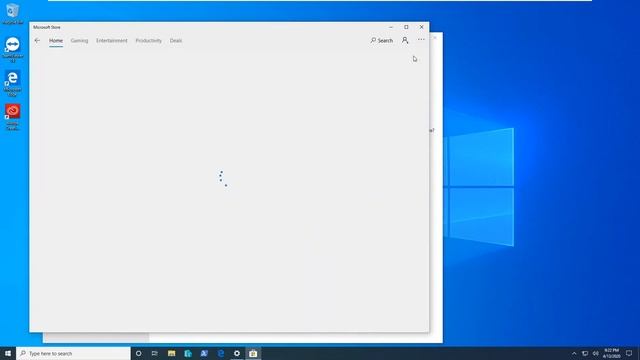
Task: Open Task View on the taskbar
Action: (x=155, y=353)
